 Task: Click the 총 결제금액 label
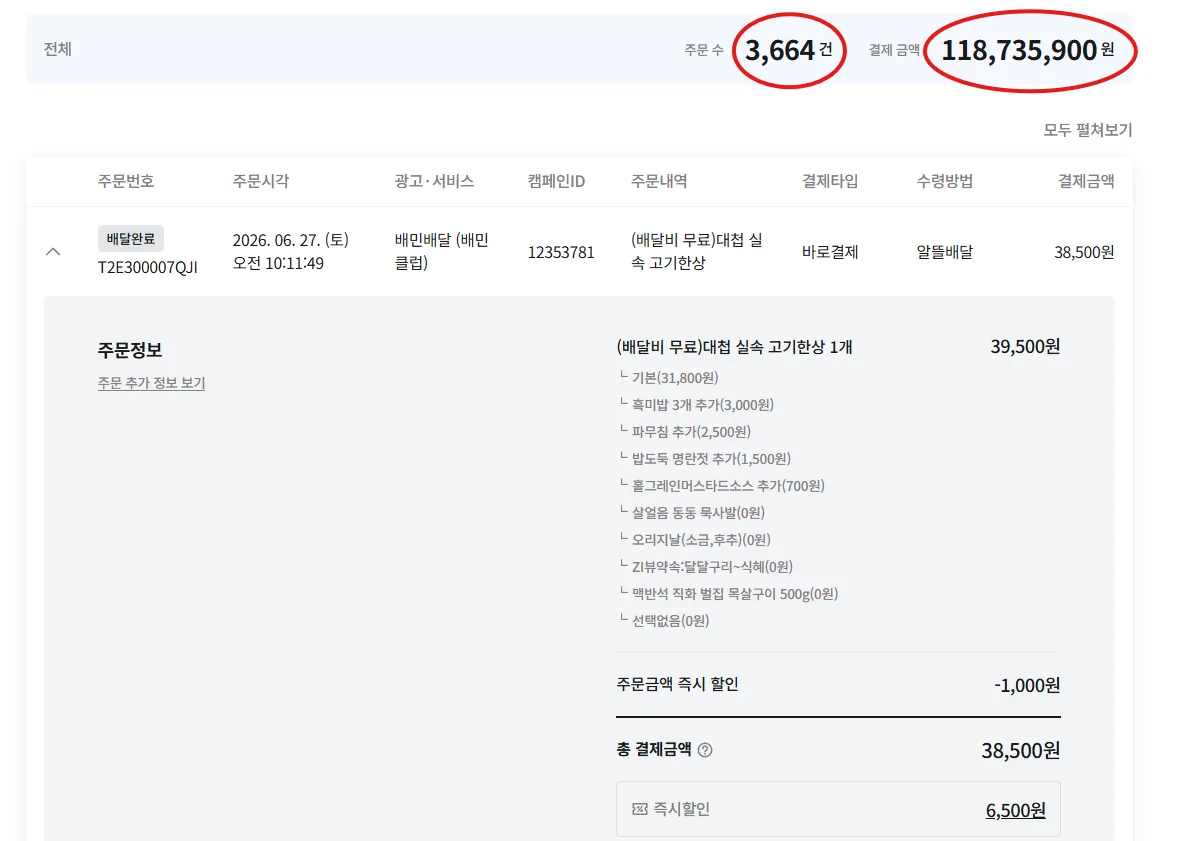(654, 749)
